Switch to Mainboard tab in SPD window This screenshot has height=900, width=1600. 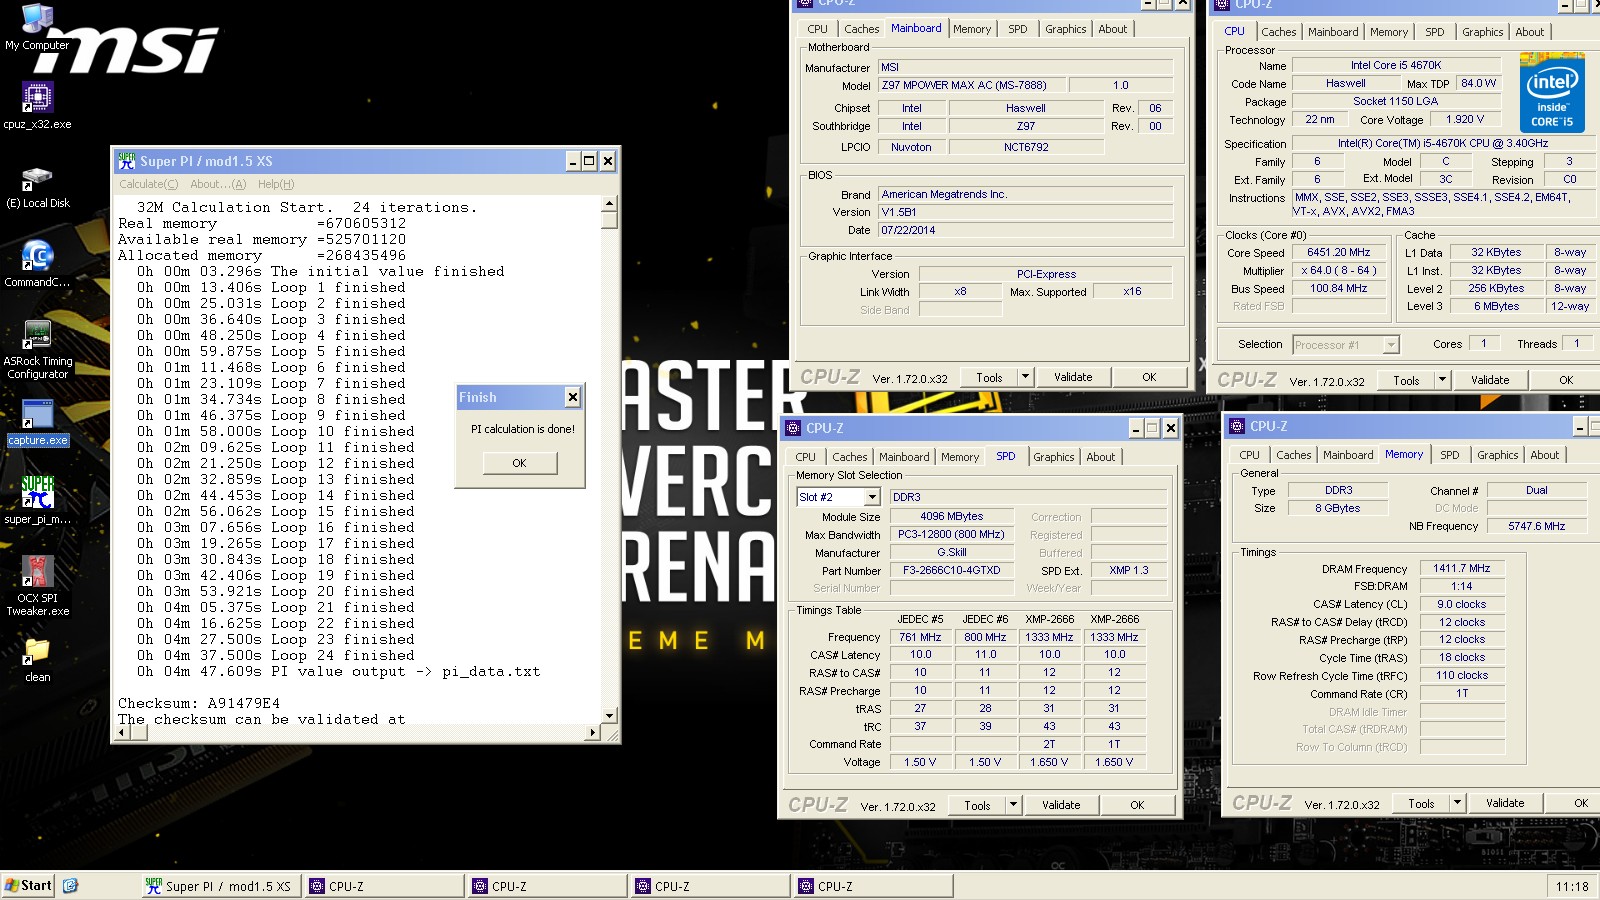(x=904, y=457)
